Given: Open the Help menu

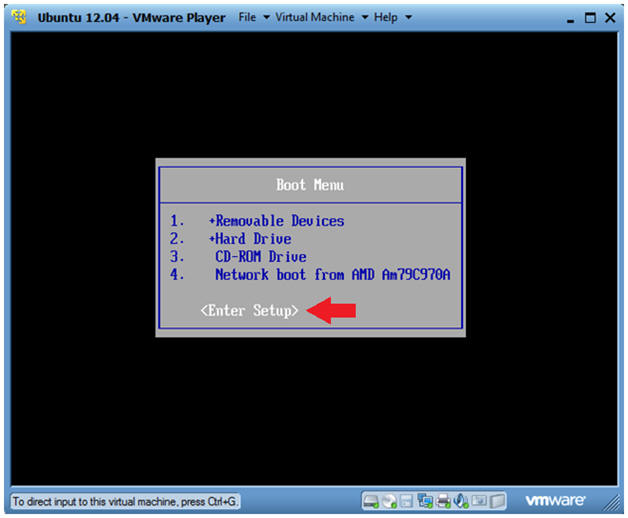Looking at the screenshot, I should [x=385, y=17].
